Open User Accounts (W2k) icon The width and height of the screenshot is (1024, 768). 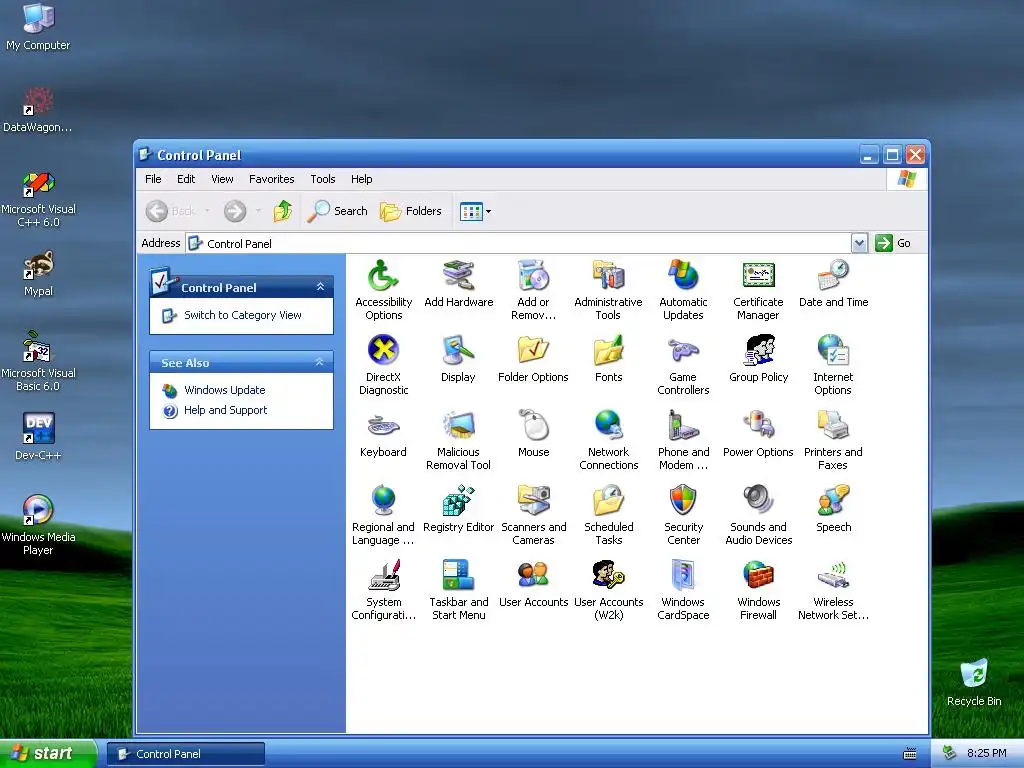coord(609,575)
